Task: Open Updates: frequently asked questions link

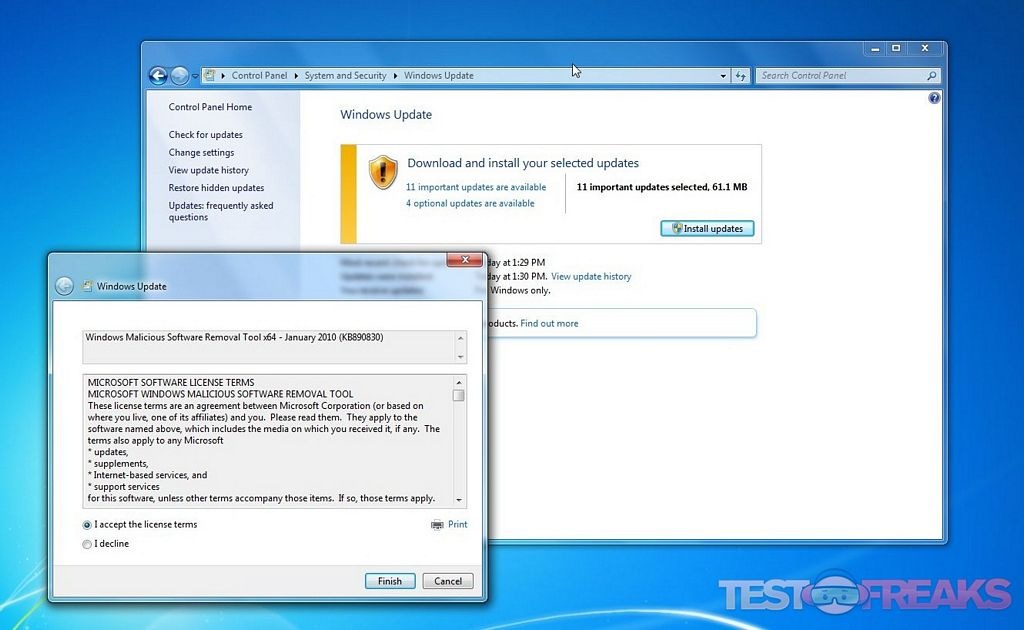Action: pyautogui.click(x=221, y=211)
